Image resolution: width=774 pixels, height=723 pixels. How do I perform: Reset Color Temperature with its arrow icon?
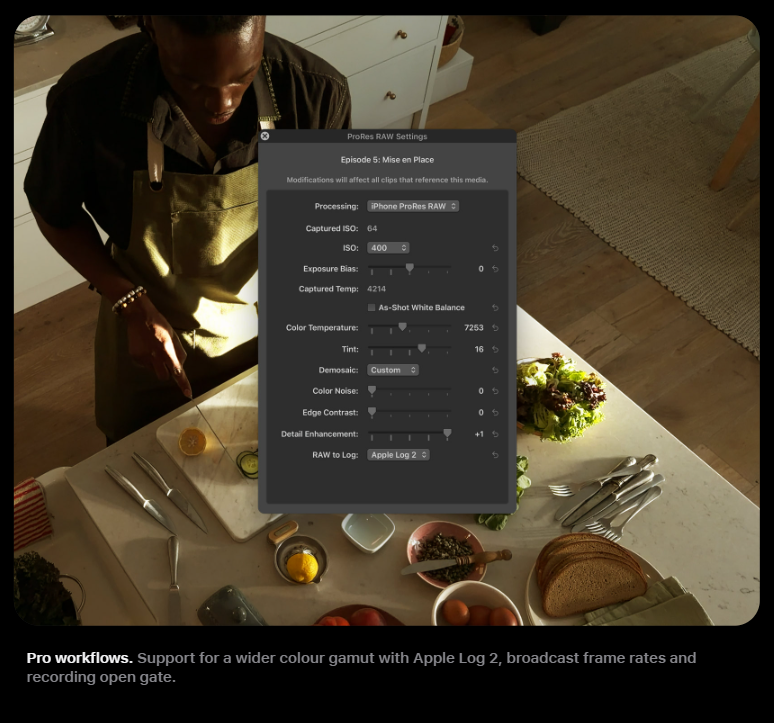pos(495,328)
